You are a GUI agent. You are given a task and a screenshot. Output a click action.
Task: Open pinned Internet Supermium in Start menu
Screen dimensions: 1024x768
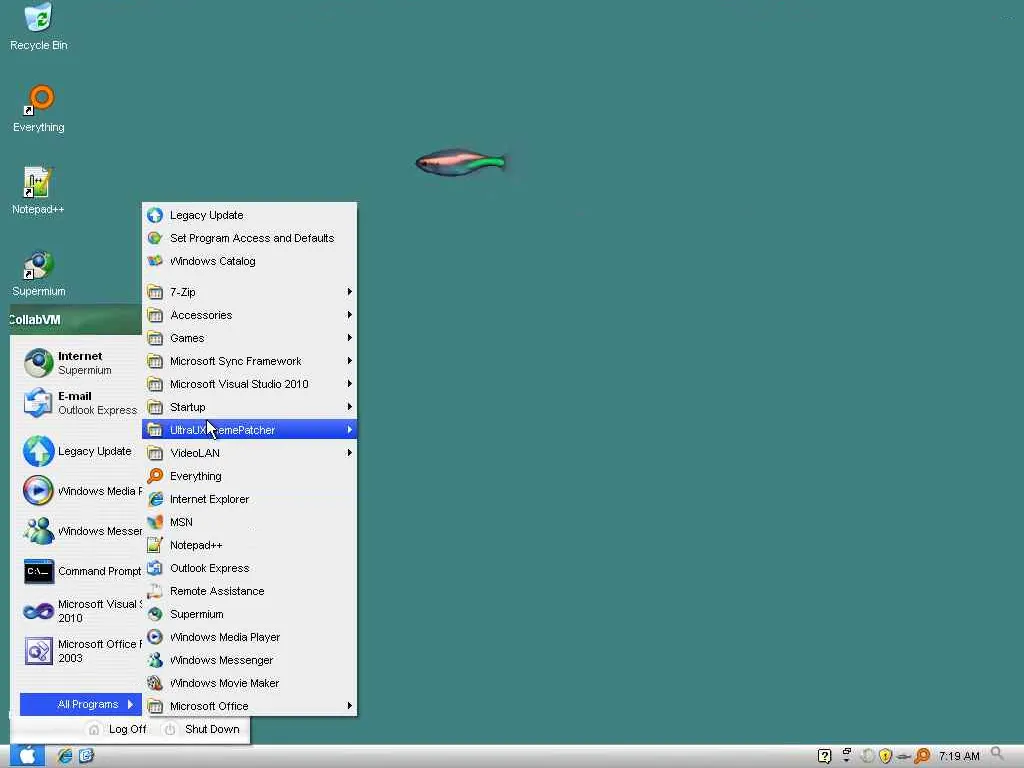pyautogui.click(x=81, y=363)
